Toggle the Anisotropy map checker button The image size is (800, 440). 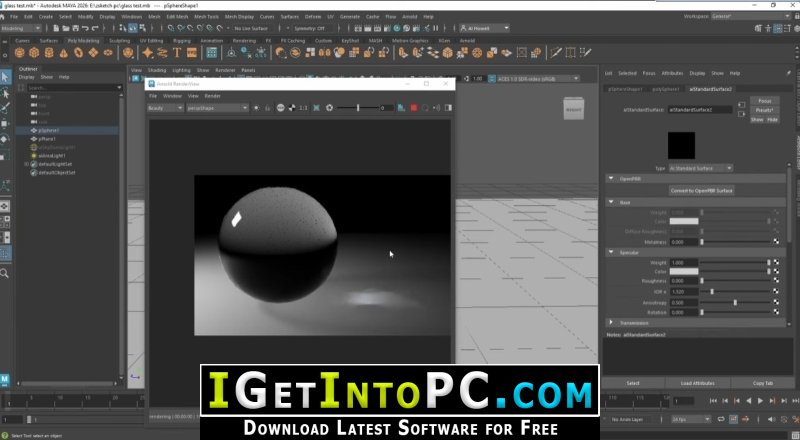pyautogui.click(x=776, y=302)
